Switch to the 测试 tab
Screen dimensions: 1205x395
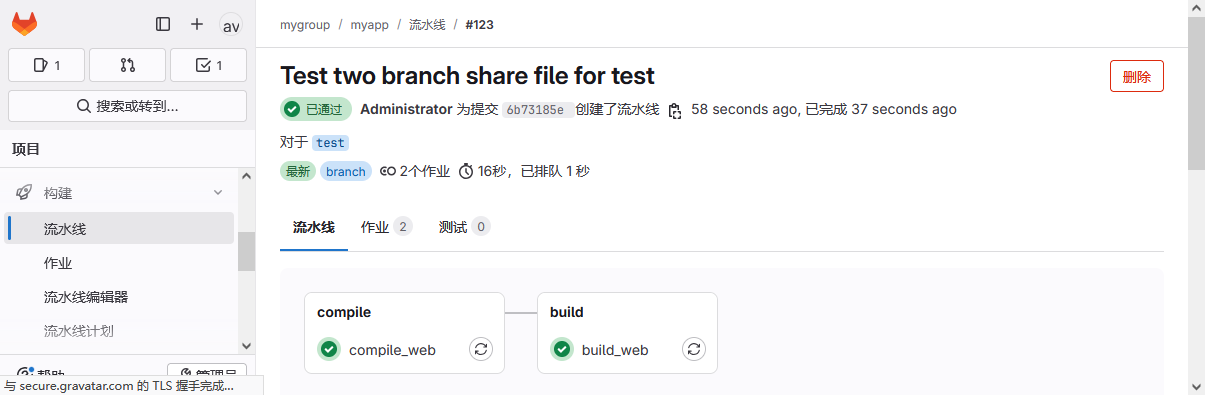point(464,227)
